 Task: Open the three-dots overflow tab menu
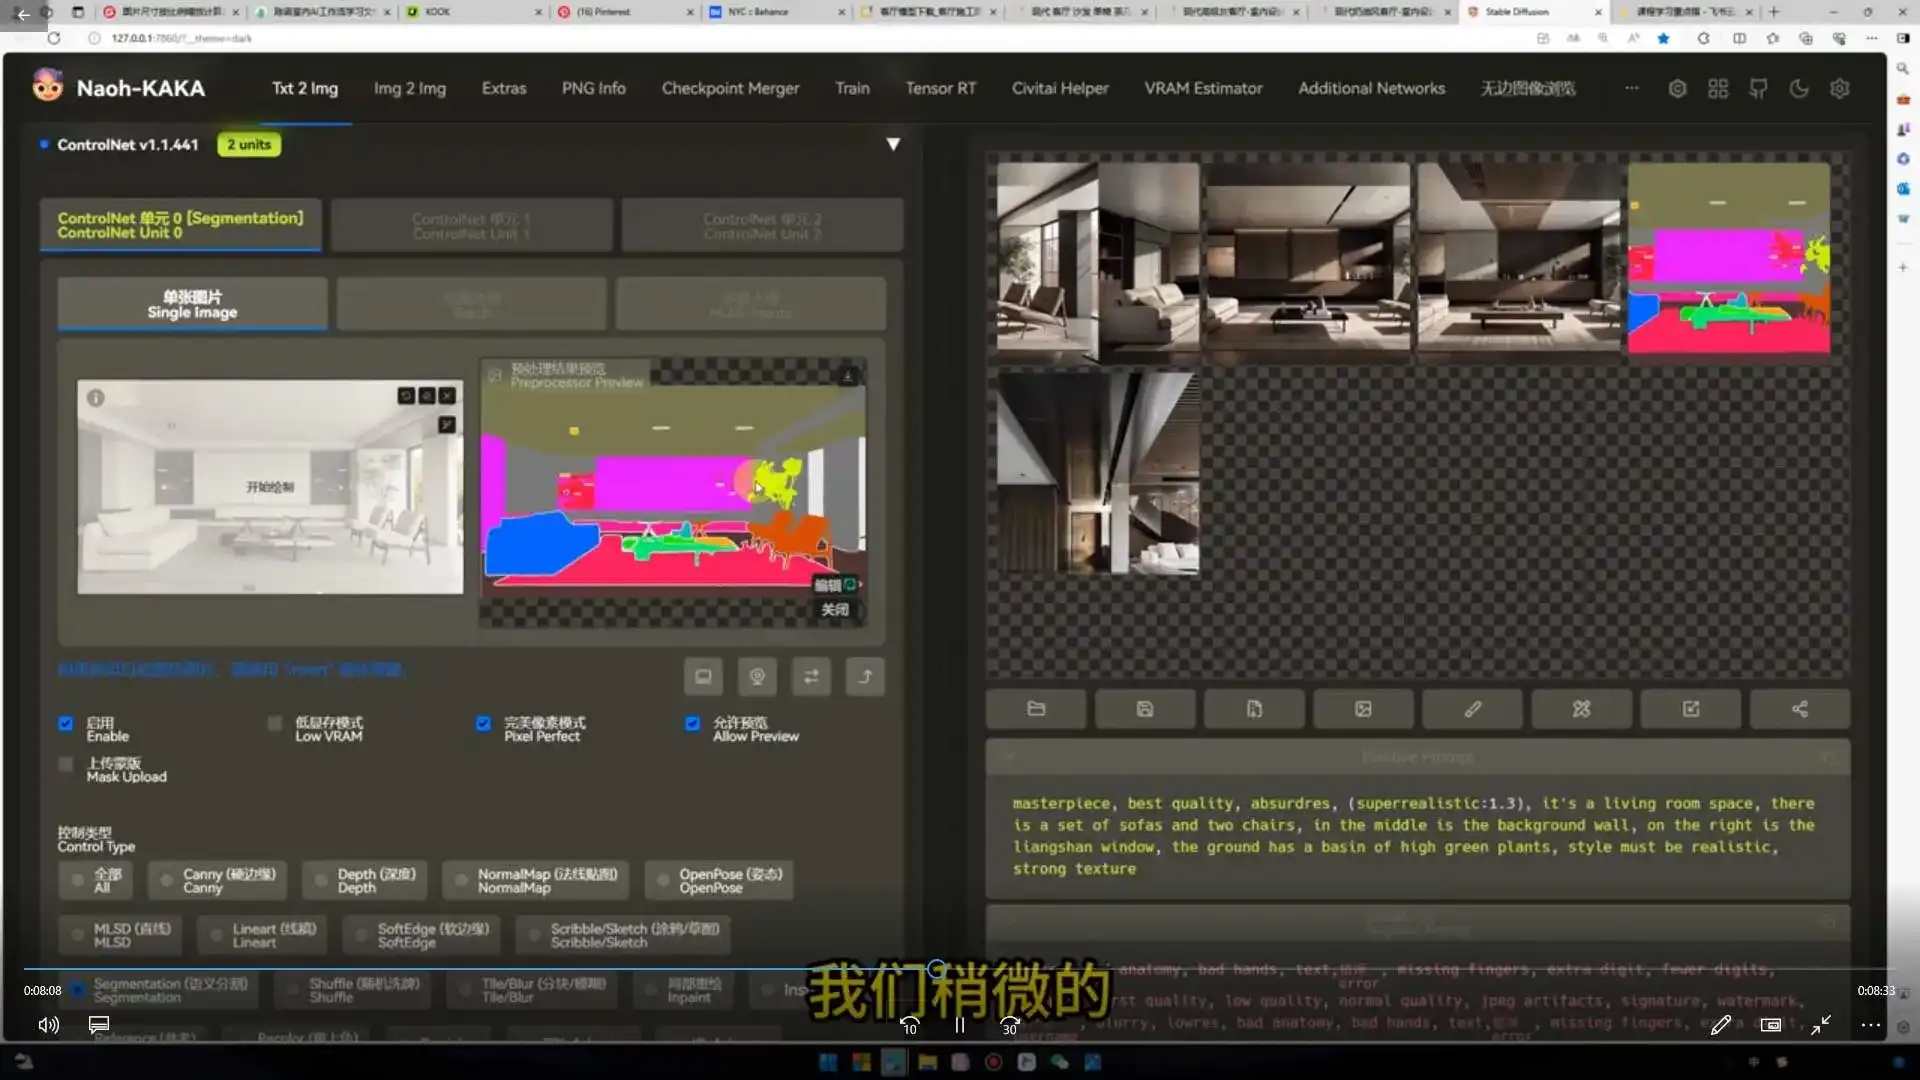coord(1631,88)
